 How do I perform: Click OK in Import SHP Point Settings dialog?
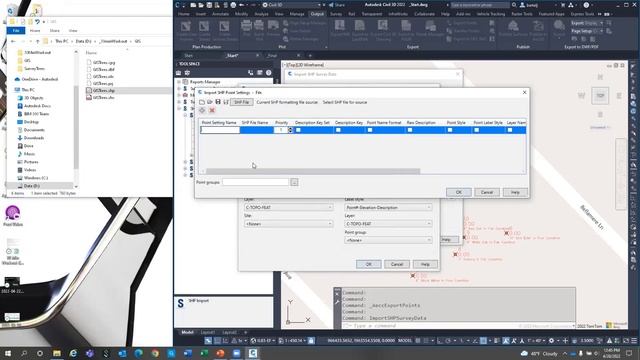click(458, 192)
